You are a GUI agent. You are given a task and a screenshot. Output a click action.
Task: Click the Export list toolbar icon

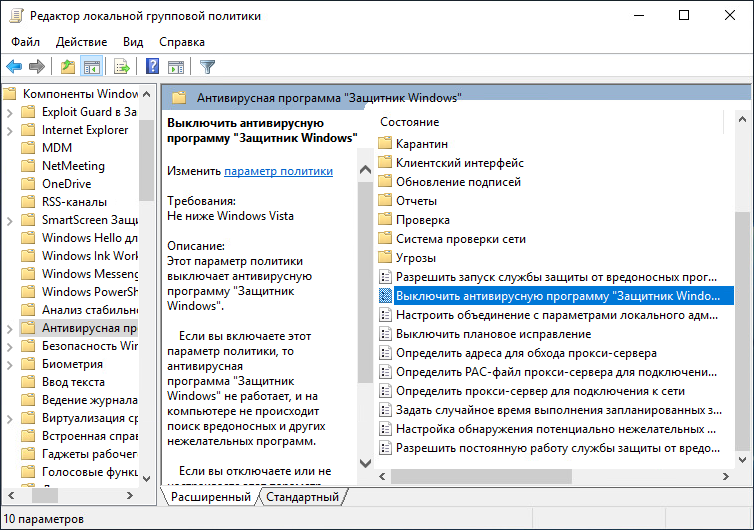click(x=122, y=67)
